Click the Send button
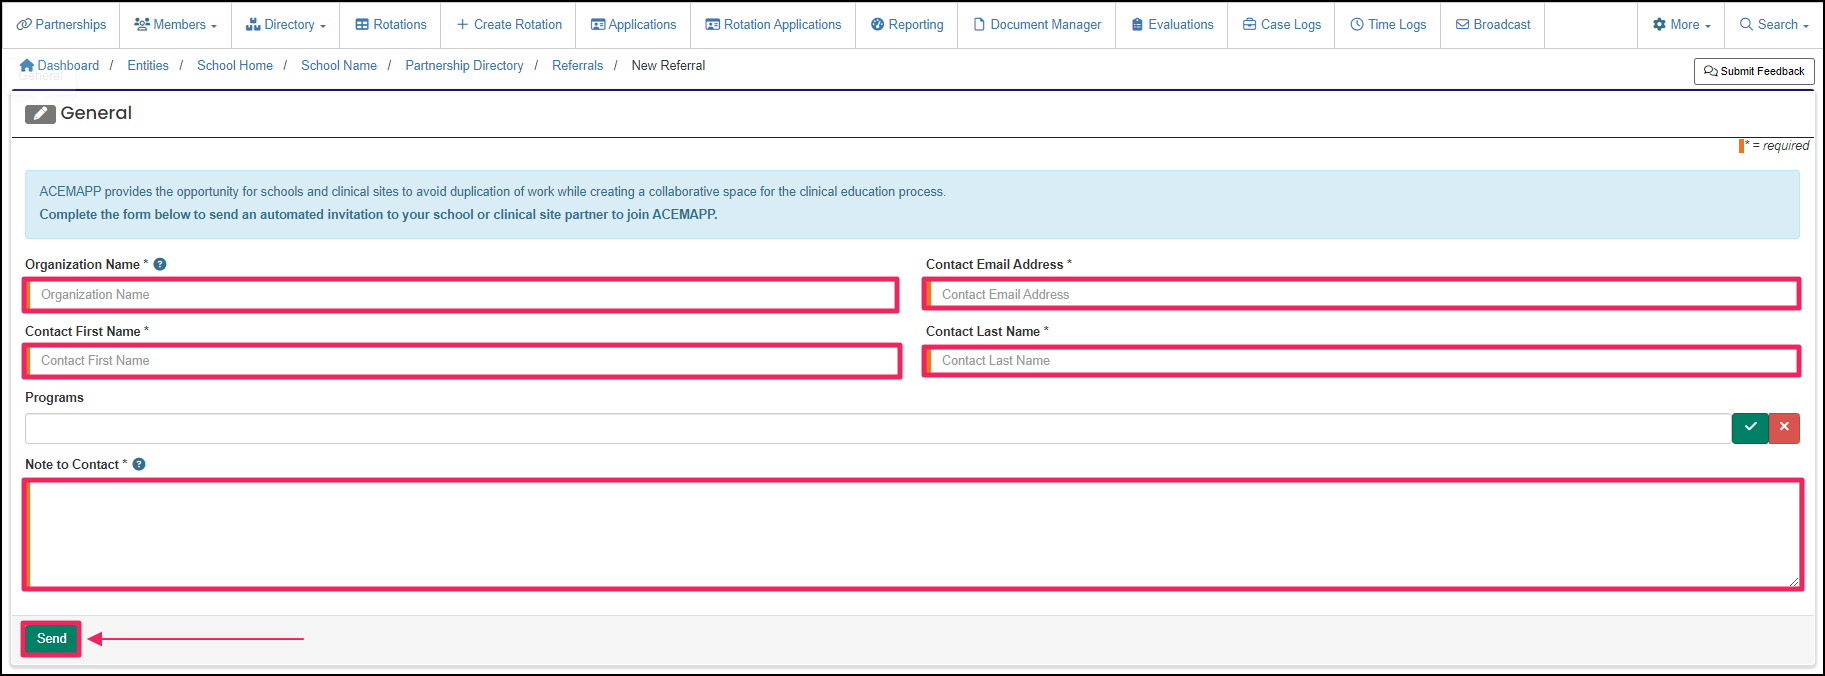1825x676 pixels. point(52,638)
